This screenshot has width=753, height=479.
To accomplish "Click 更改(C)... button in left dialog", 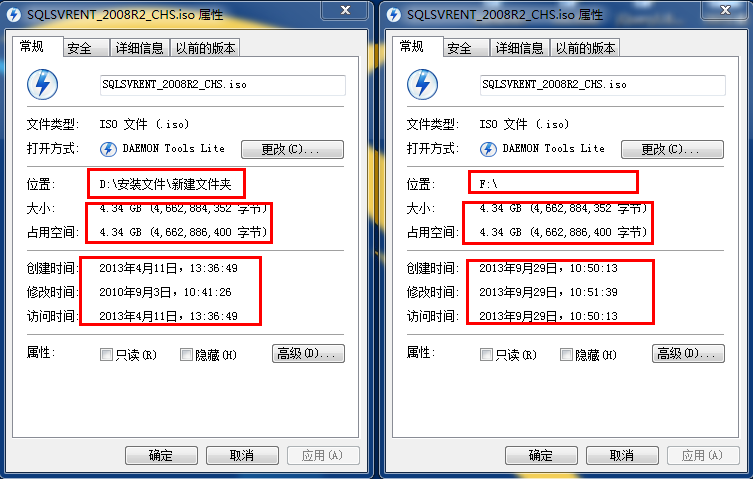I will 292,149.
